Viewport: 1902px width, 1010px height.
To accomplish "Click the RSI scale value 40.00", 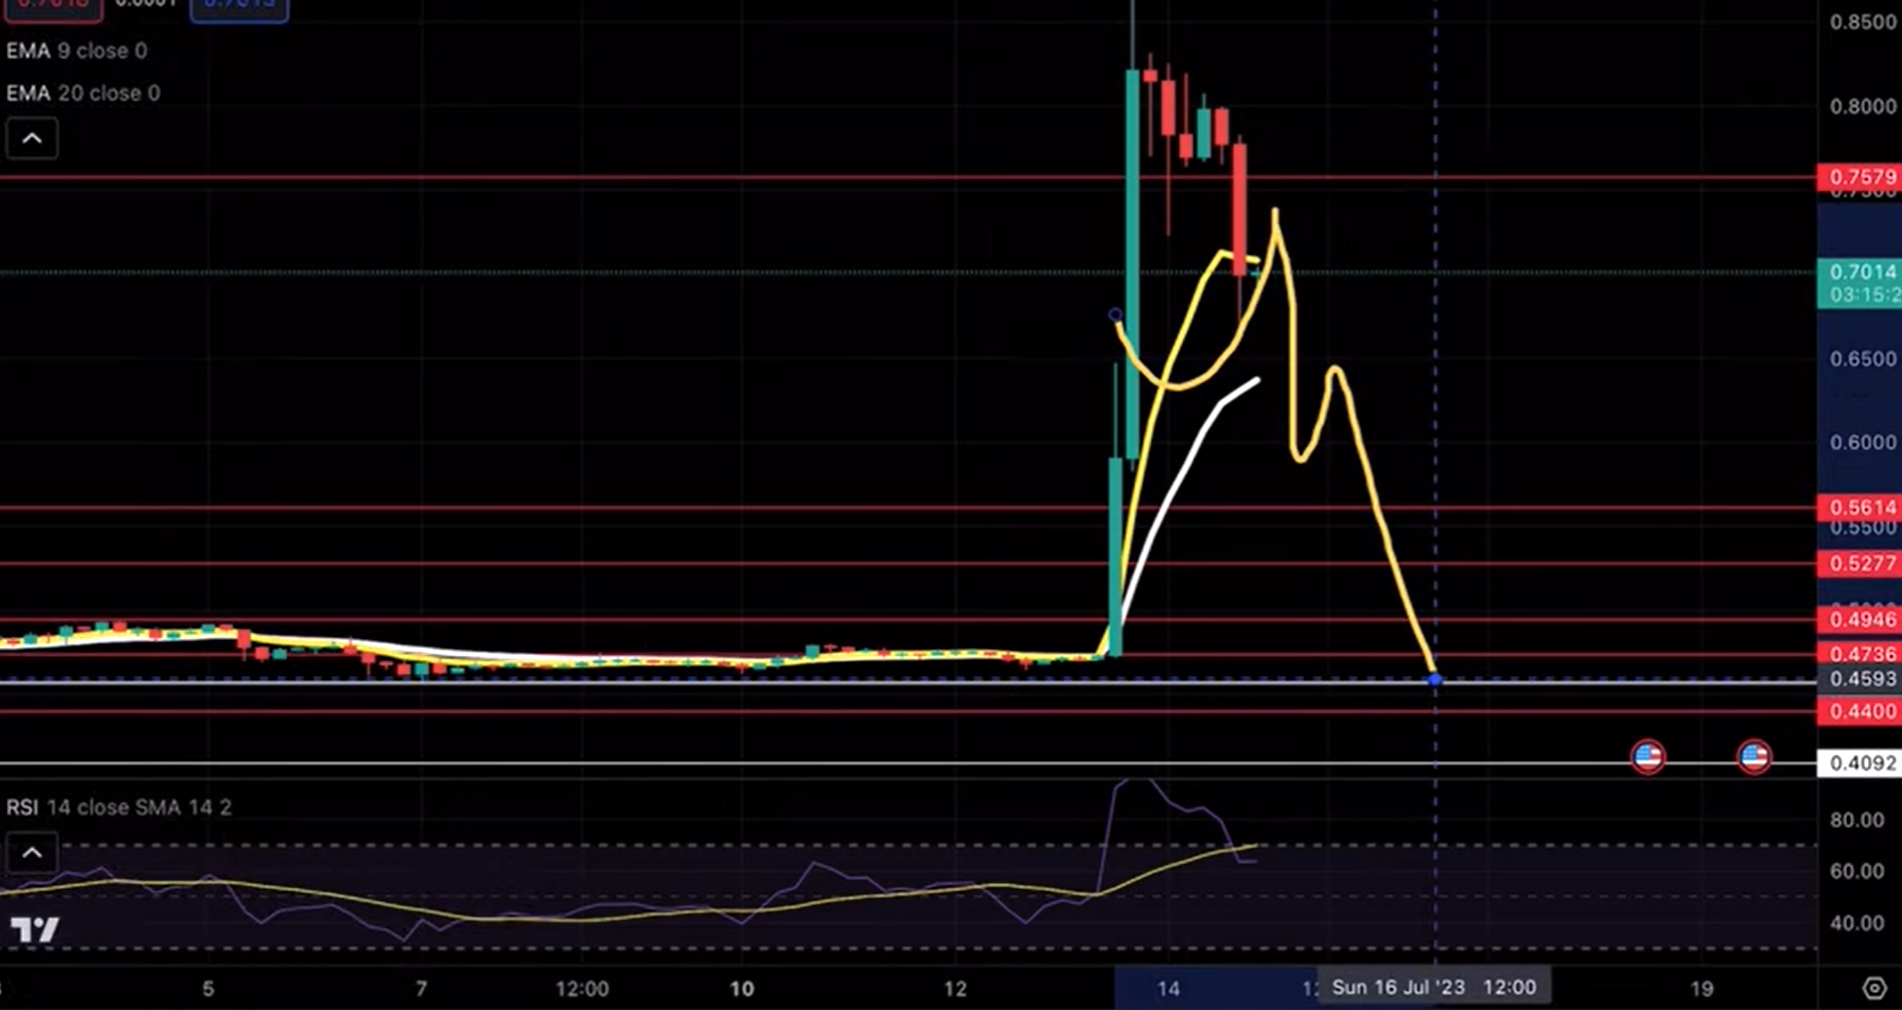I will click(x=1857, y=923).
